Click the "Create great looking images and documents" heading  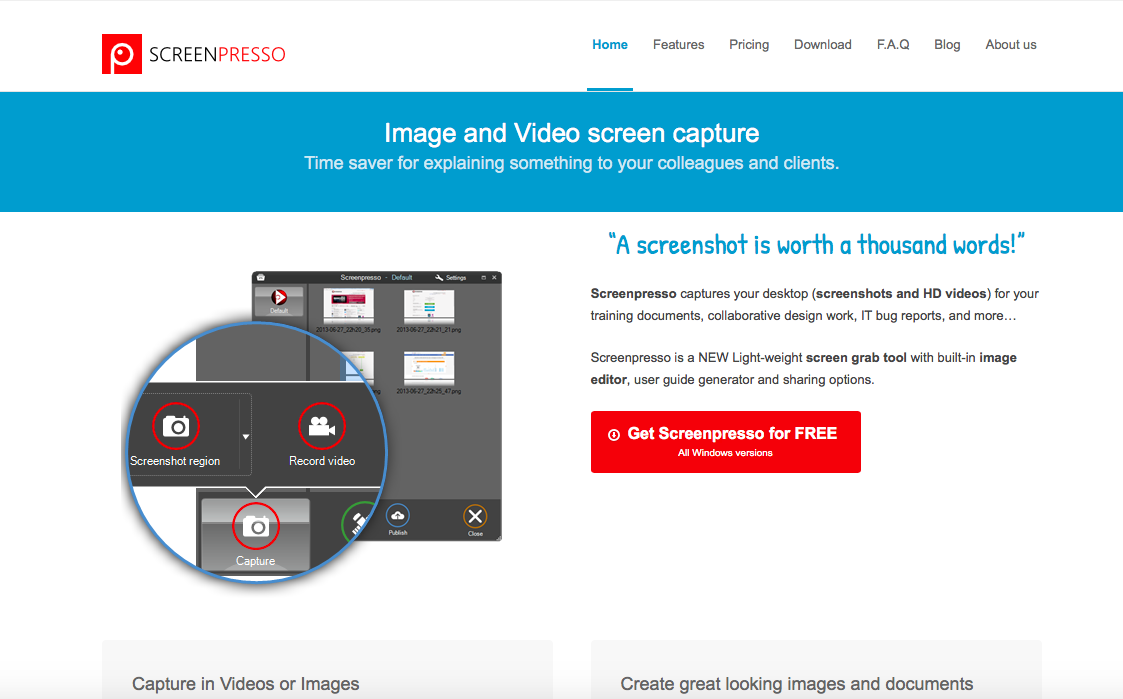(x=796, y=684)
